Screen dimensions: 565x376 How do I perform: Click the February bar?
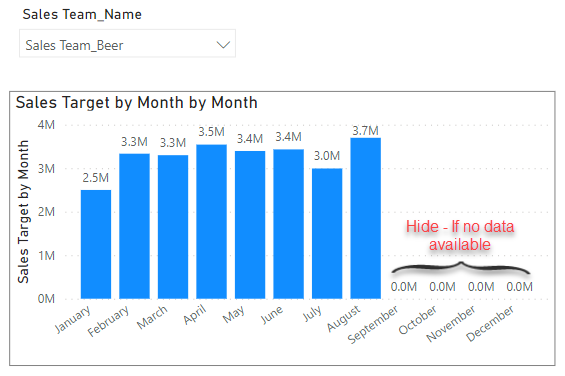pyautogui.click(x=134, y=226)
